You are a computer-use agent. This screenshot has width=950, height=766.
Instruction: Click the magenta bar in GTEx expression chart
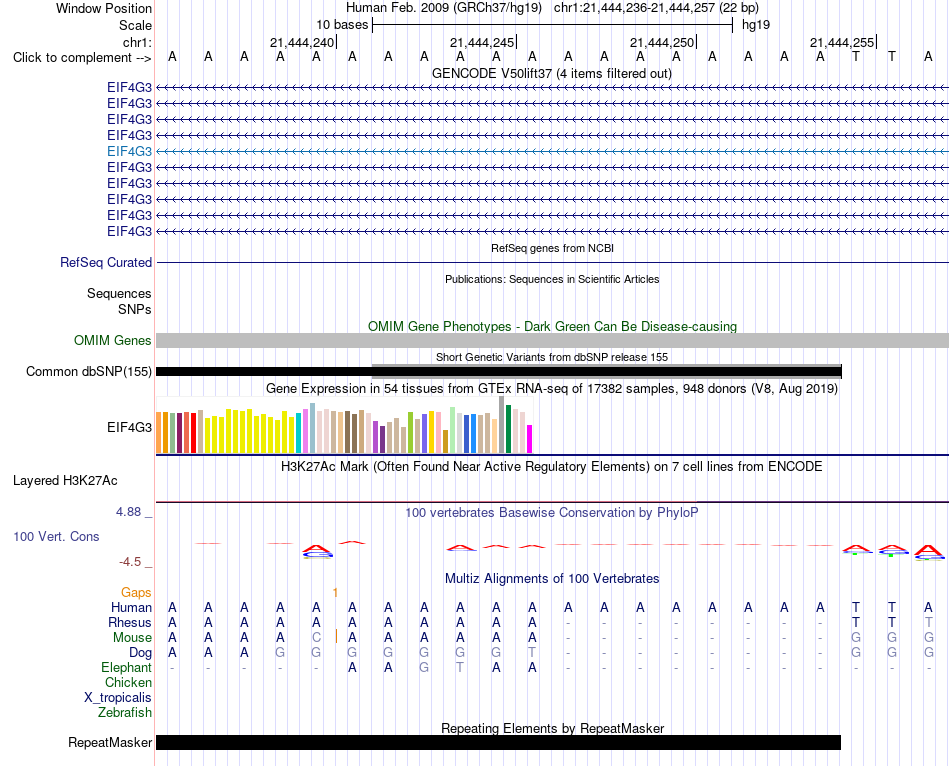coord(530,439)
